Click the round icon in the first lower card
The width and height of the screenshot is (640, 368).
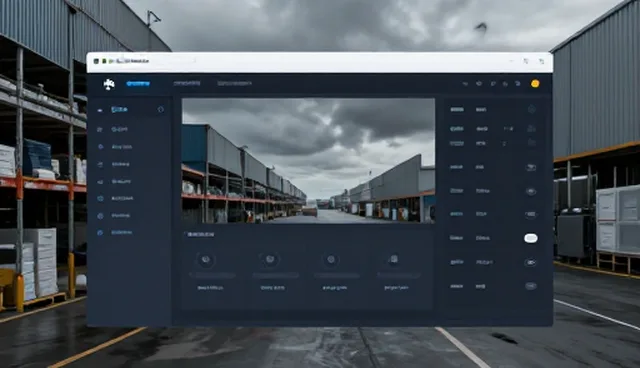[206, 259]
